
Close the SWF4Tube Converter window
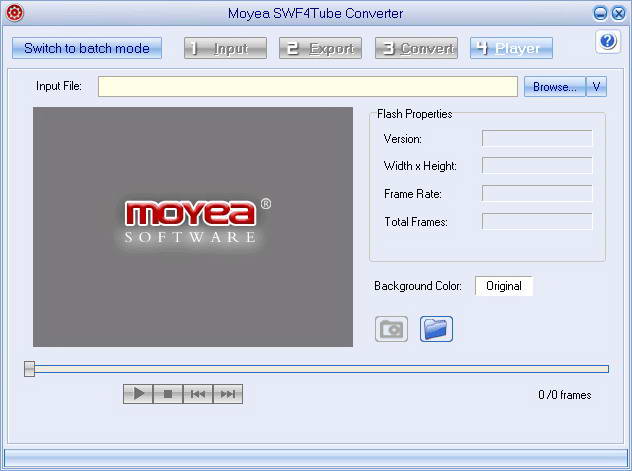(618, 13)
